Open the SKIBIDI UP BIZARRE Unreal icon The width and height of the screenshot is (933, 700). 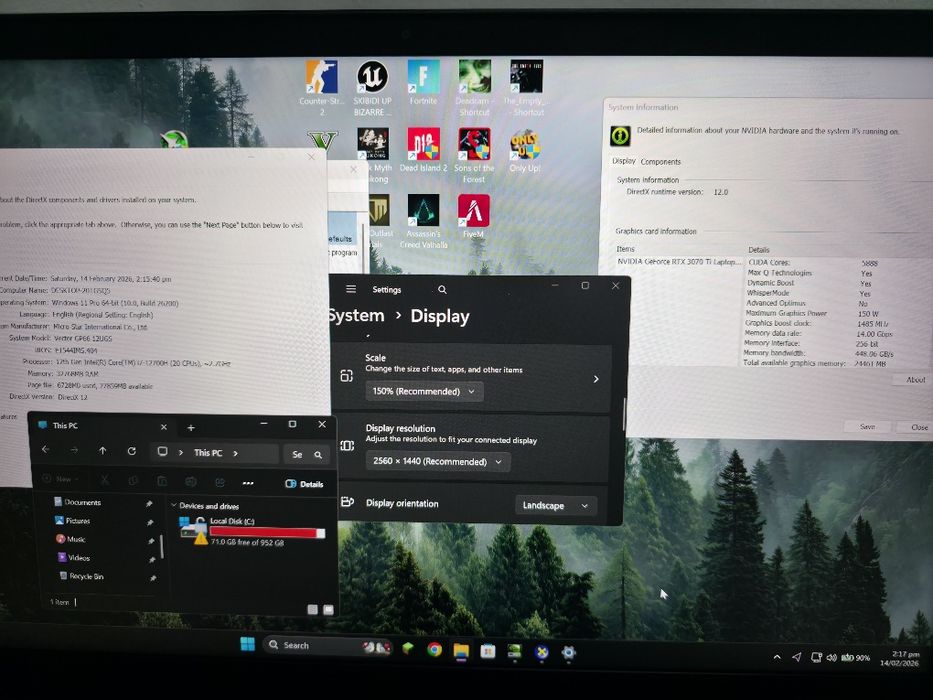coord(372,87)
